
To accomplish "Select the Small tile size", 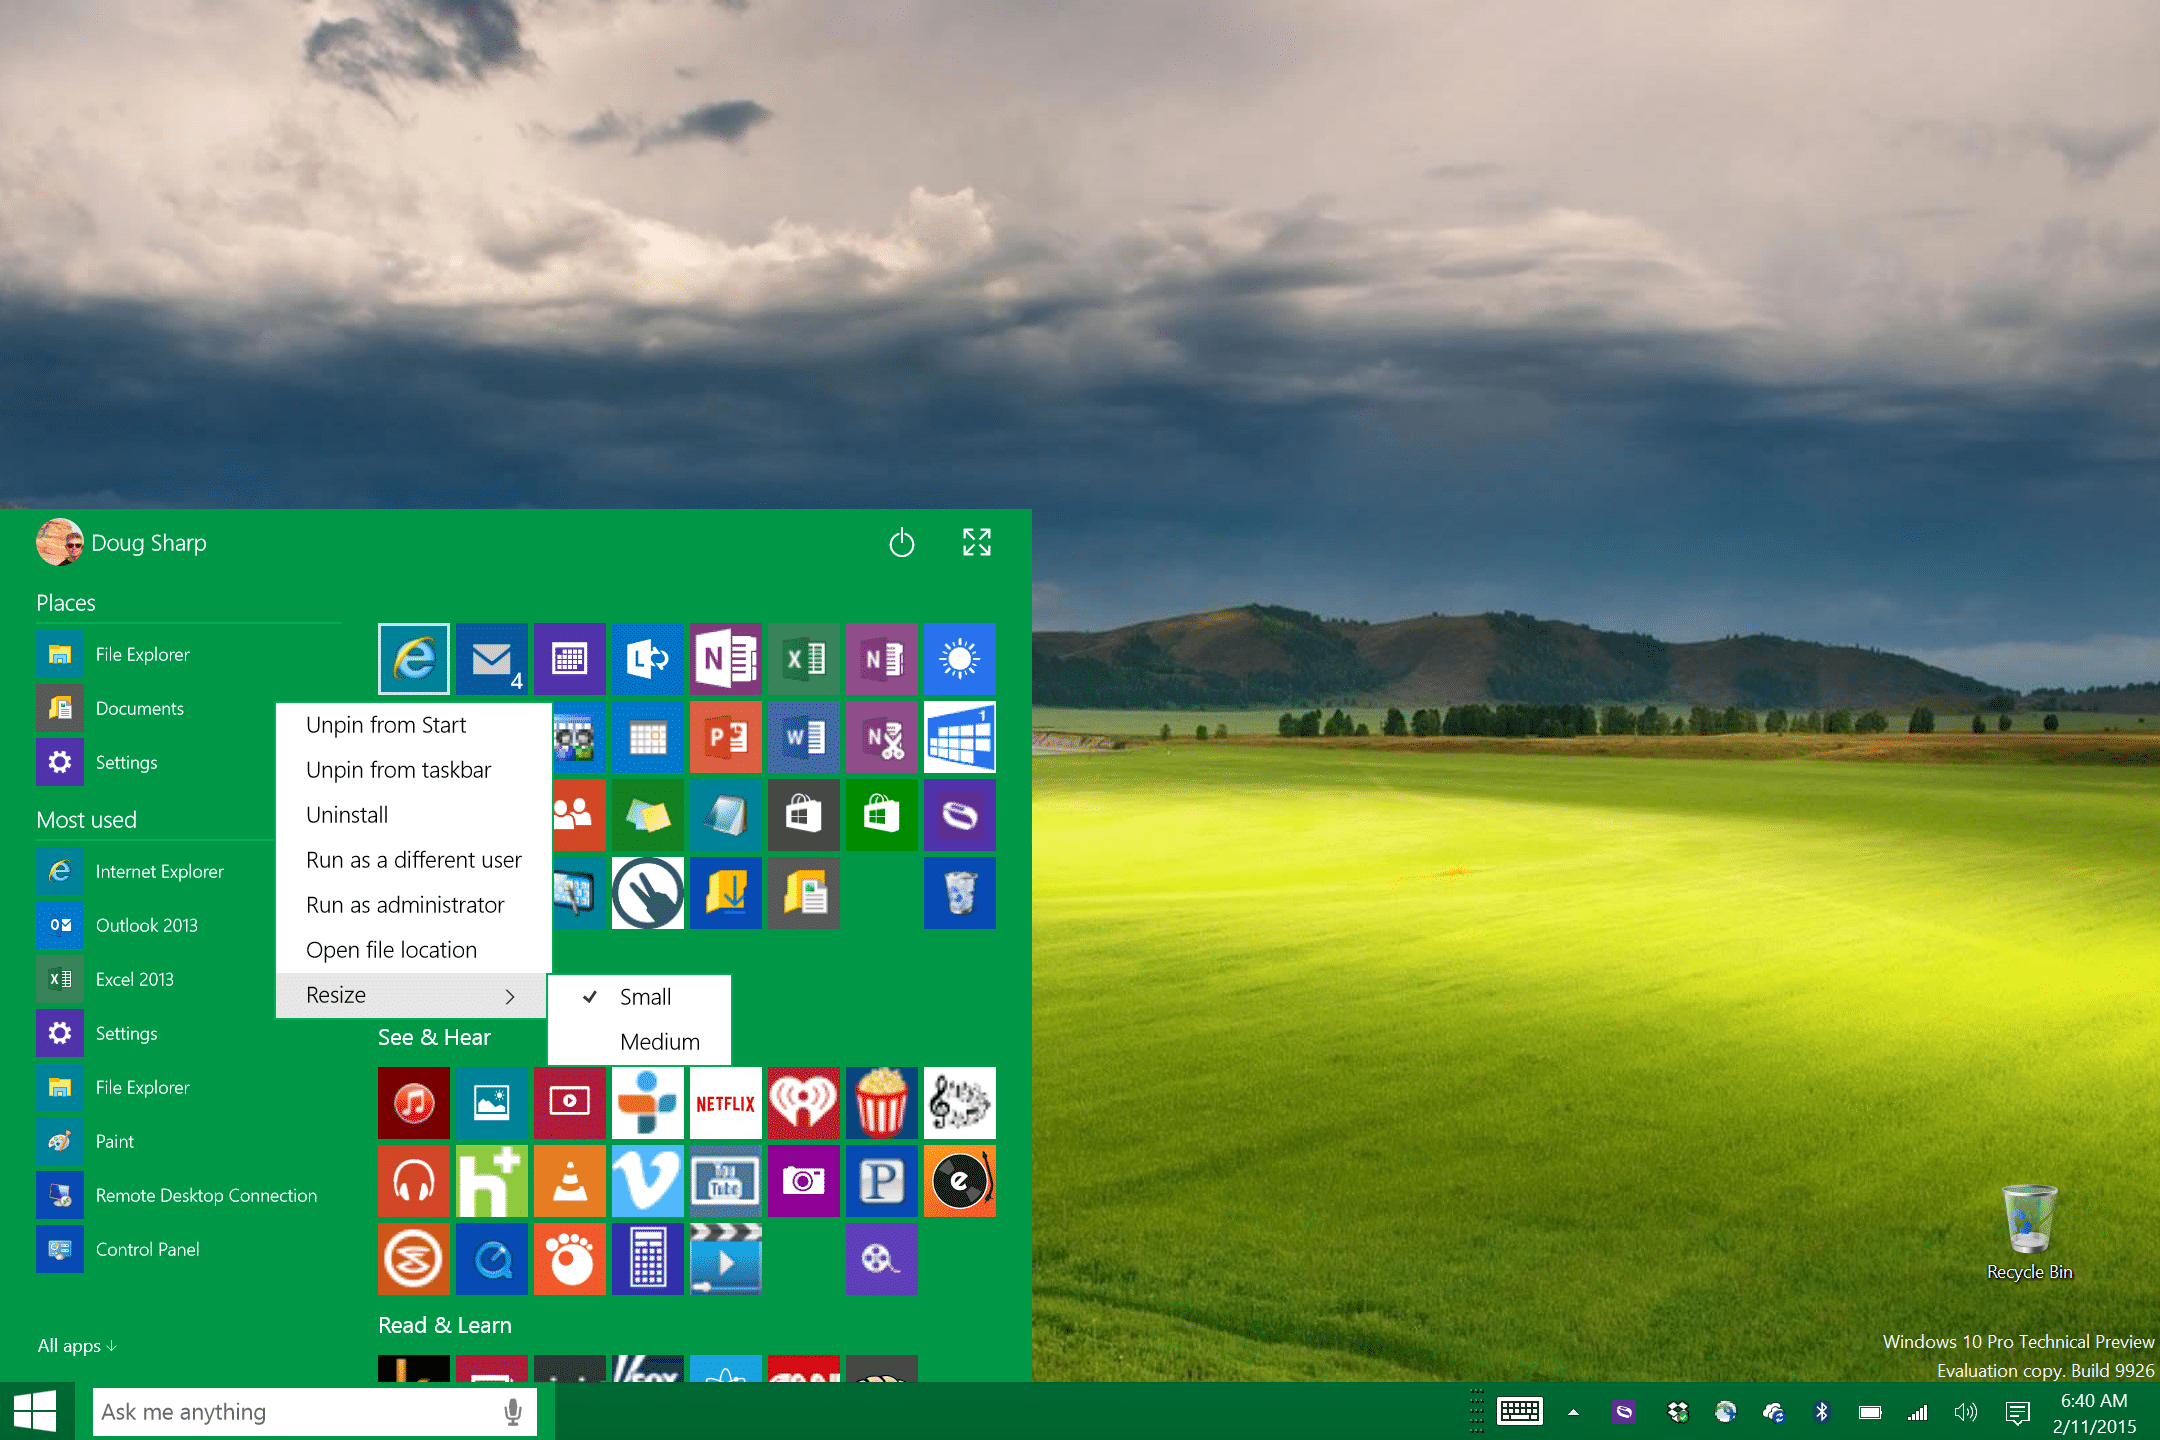I will coord(640,997).
